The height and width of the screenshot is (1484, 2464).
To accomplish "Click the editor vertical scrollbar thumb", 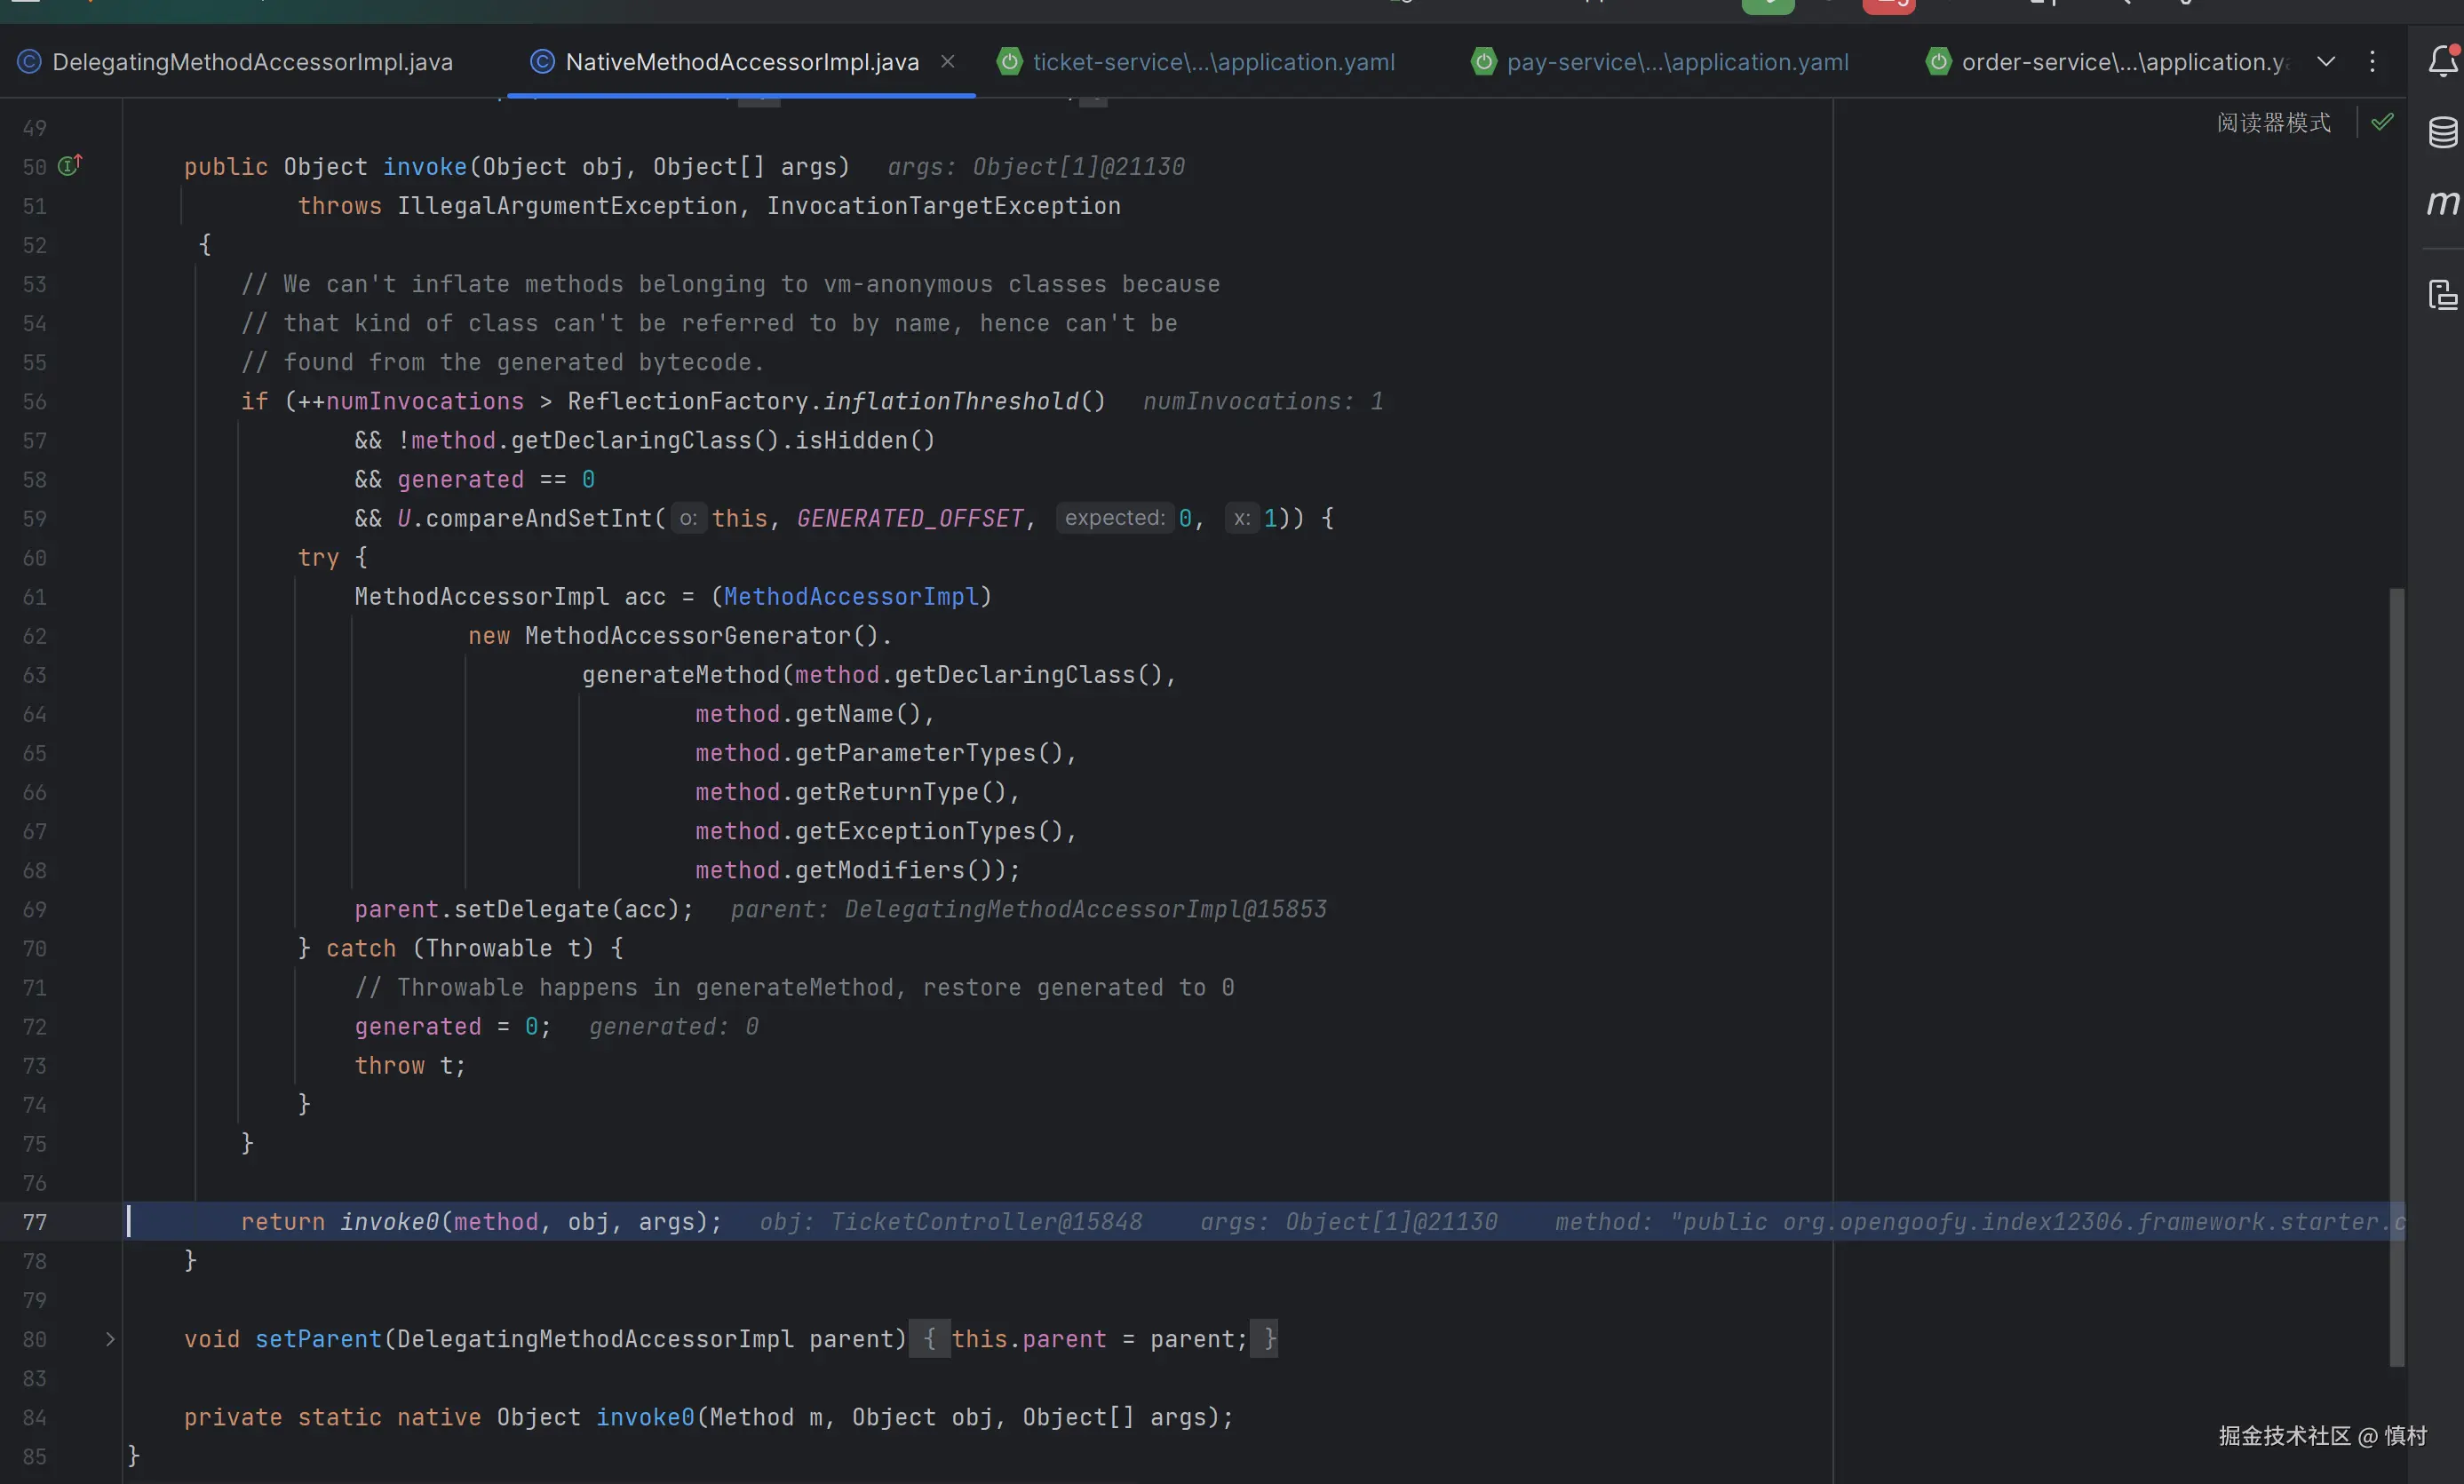I will click(2396, 975).
